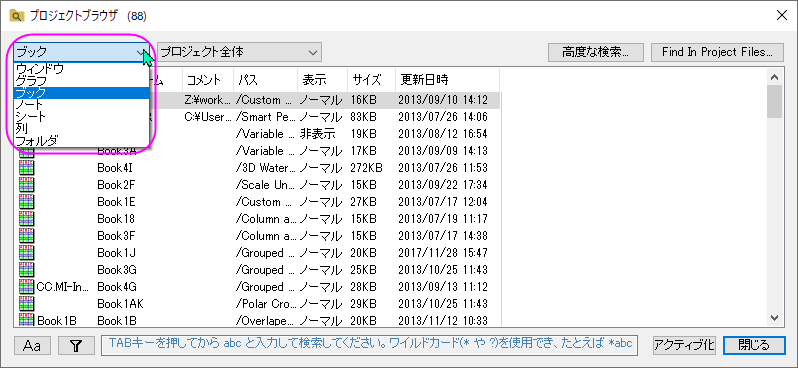Click the scrollbar down arrow
This screenshot has width=798, height=368.
tap(775, 318)
